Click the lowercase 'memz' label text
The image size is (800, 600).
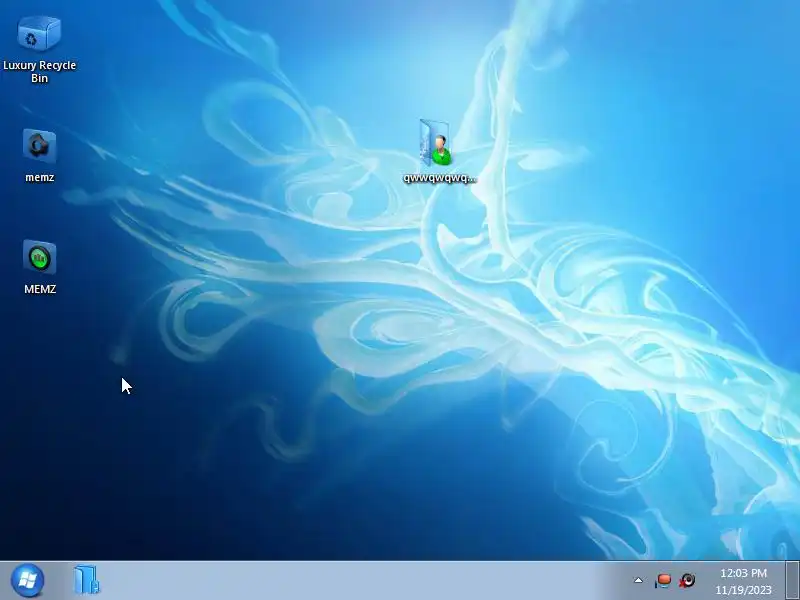40,177
